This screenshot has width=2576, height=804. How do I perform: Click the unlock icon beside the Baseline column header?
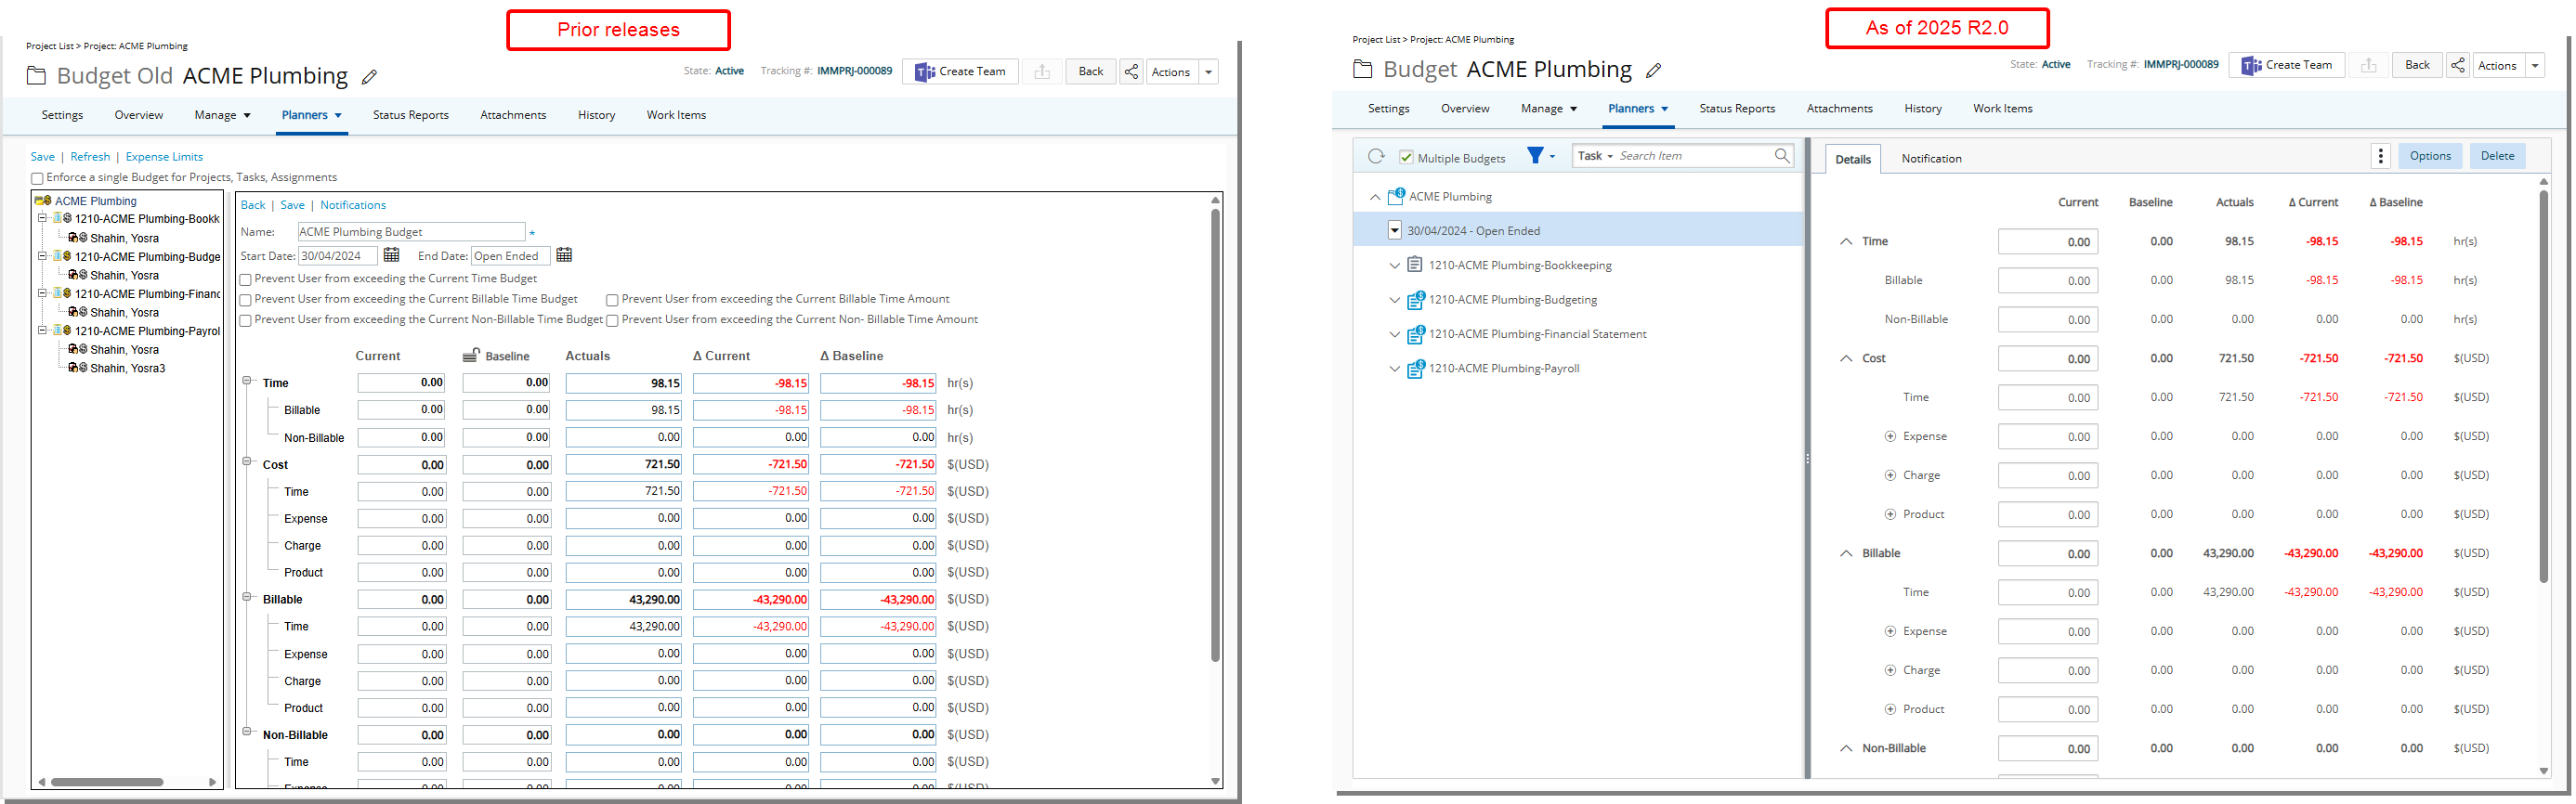pyautogui.click(x=472, y=355)
